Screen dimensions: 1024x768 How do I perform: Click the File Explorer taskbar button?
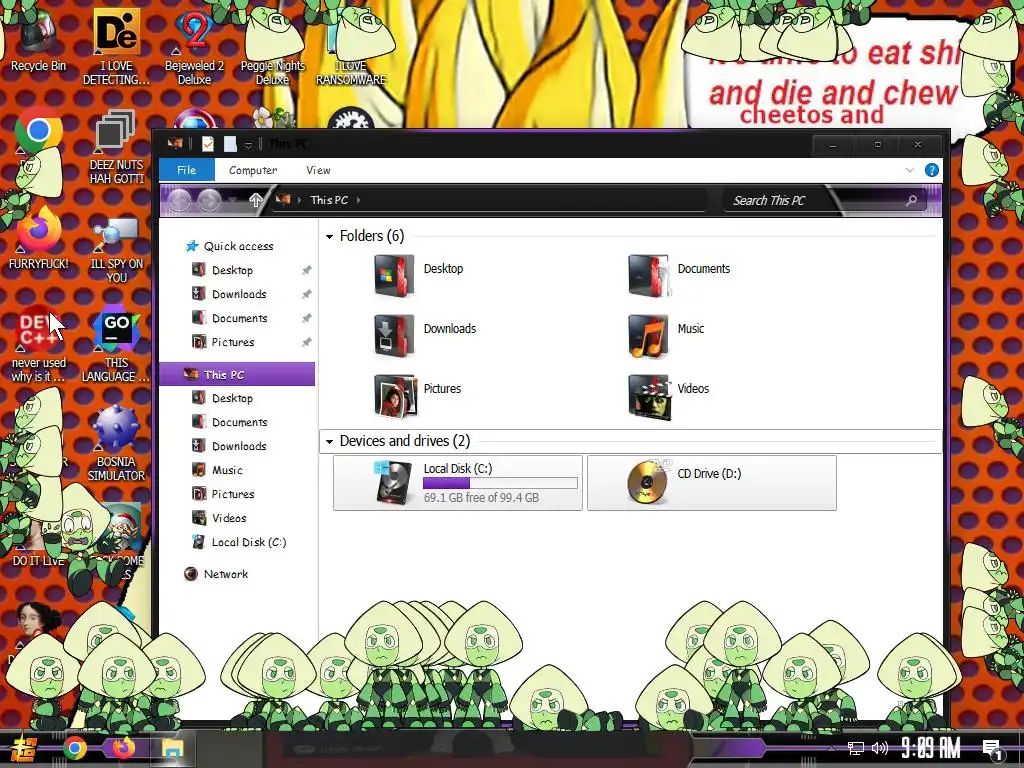(172, 748)
